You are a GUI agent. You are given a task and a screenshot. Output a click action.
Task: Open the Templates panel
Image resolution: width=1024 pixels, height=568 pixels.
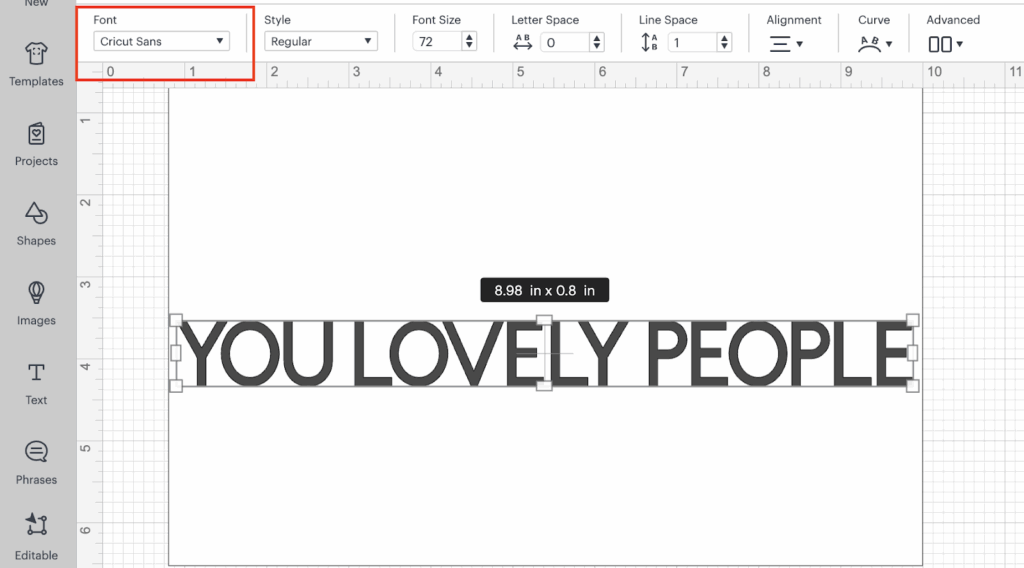(x=36, y=62)
